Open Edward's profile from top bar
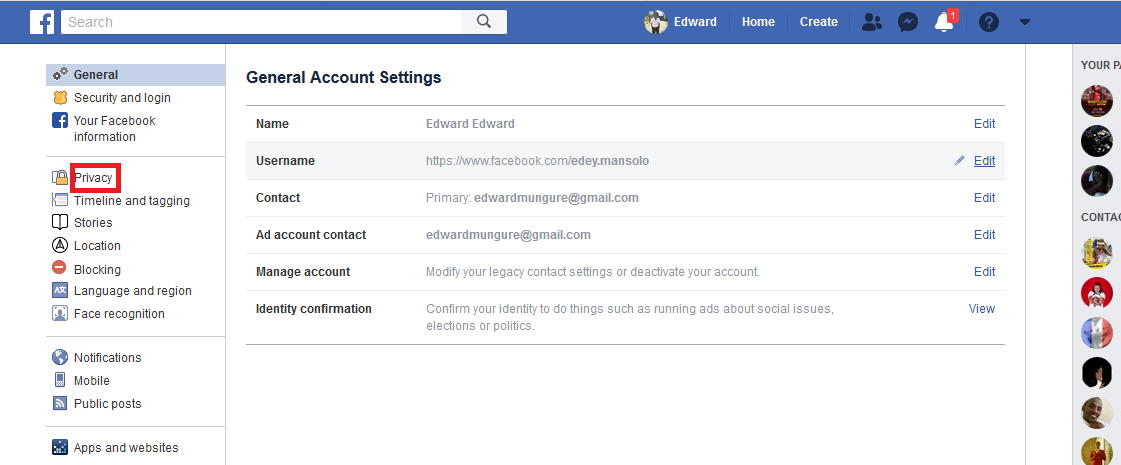1121x465 pixels. [x=681, y=22]
